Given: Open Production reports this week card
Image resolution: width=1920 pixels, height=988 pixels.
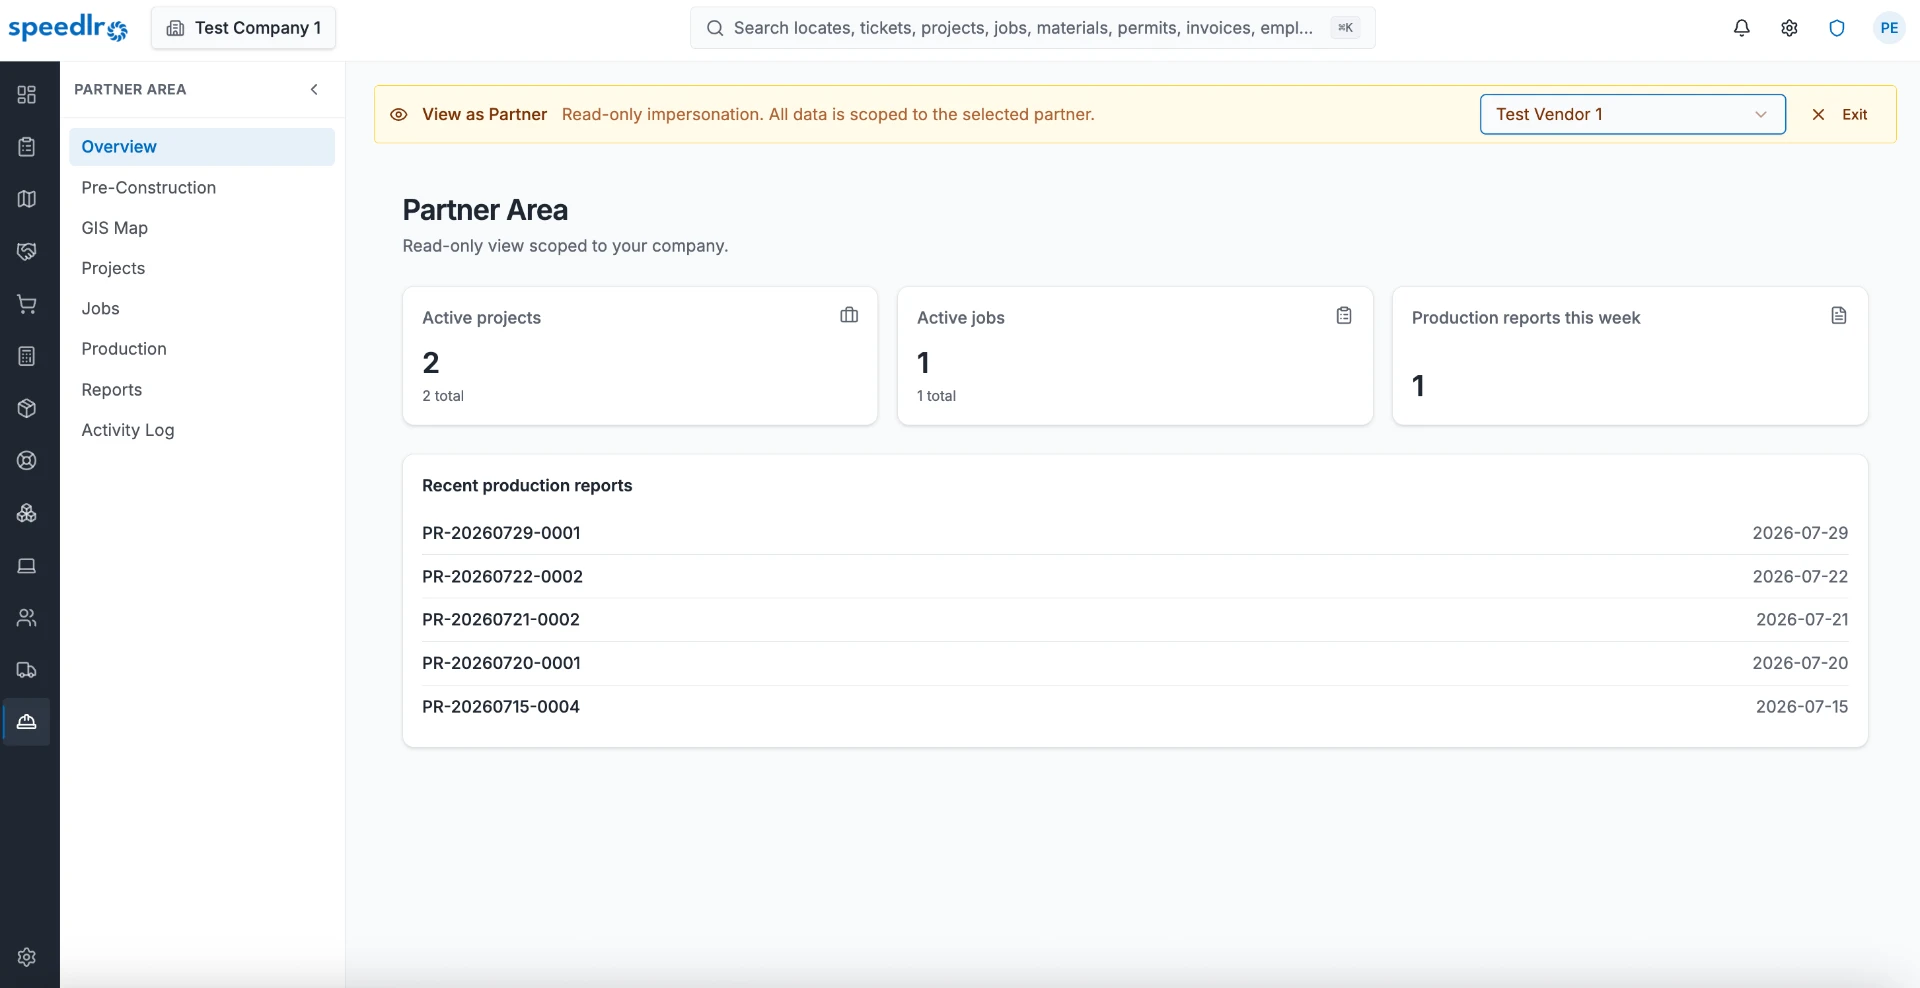Looking at the screenshot, I should 1630,356.
